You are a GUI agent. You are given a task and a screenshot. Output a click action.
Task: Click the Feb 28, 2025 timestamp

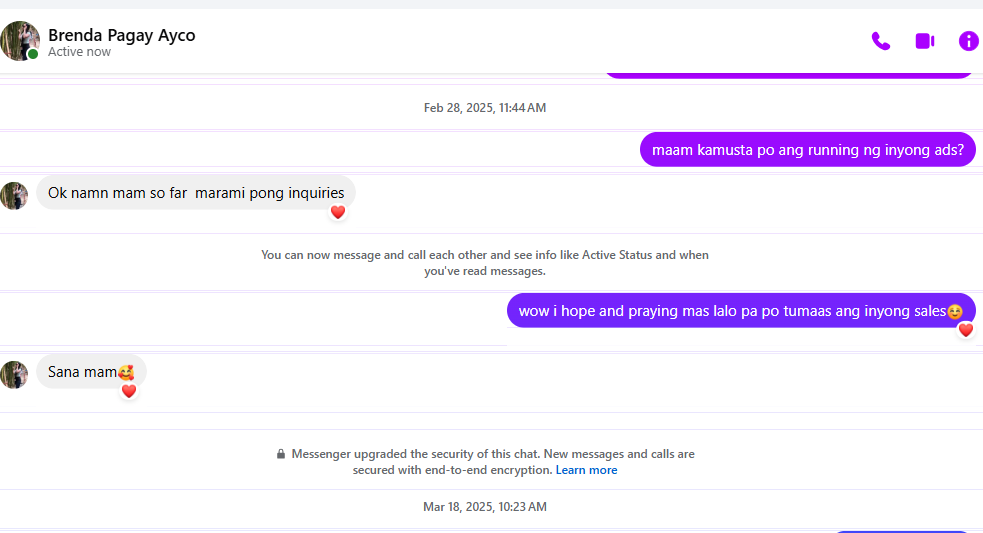(x=484, y=107)
